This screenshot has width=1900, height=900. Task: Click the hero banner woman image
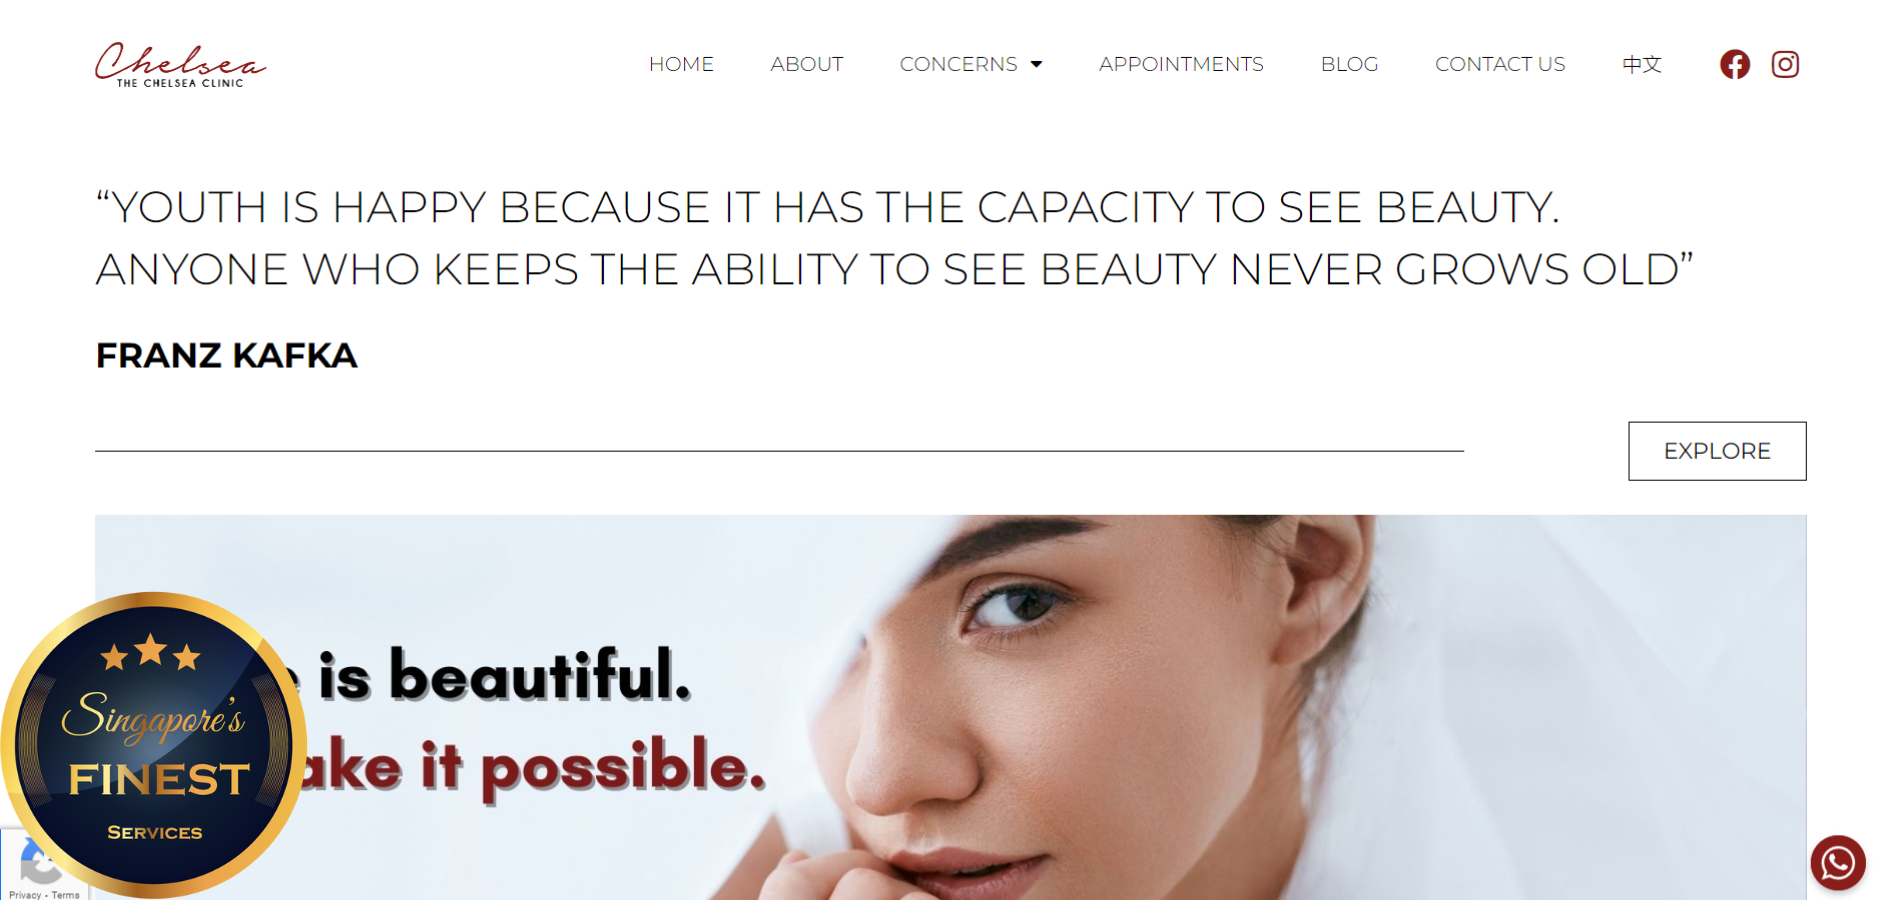pos(1200,707)
